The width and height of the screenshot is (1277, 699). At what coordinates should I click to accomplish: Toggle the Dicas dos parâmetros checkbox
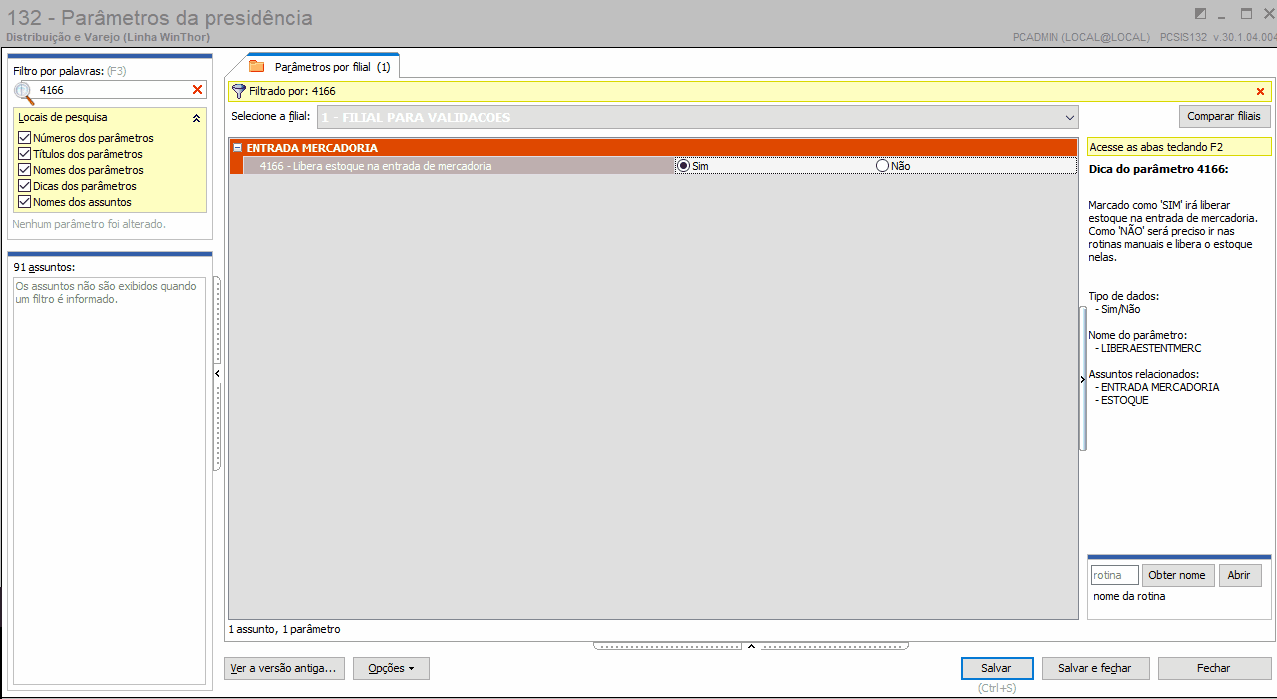click(24, 186)
